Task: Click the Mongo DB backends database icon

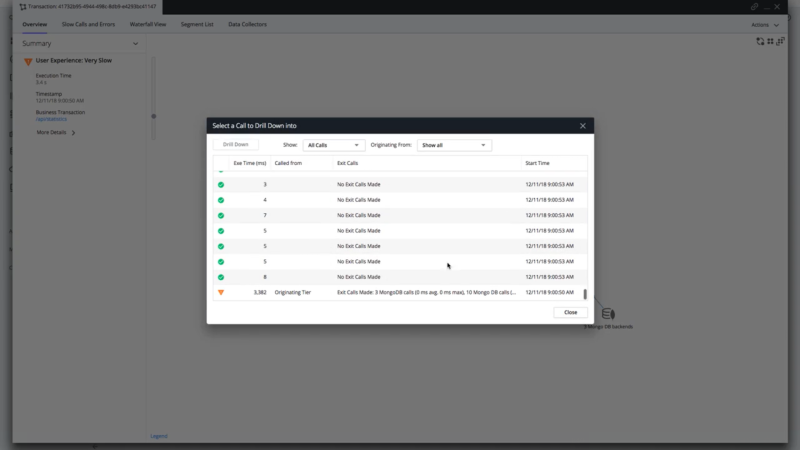Action: [x=608, y=314]
